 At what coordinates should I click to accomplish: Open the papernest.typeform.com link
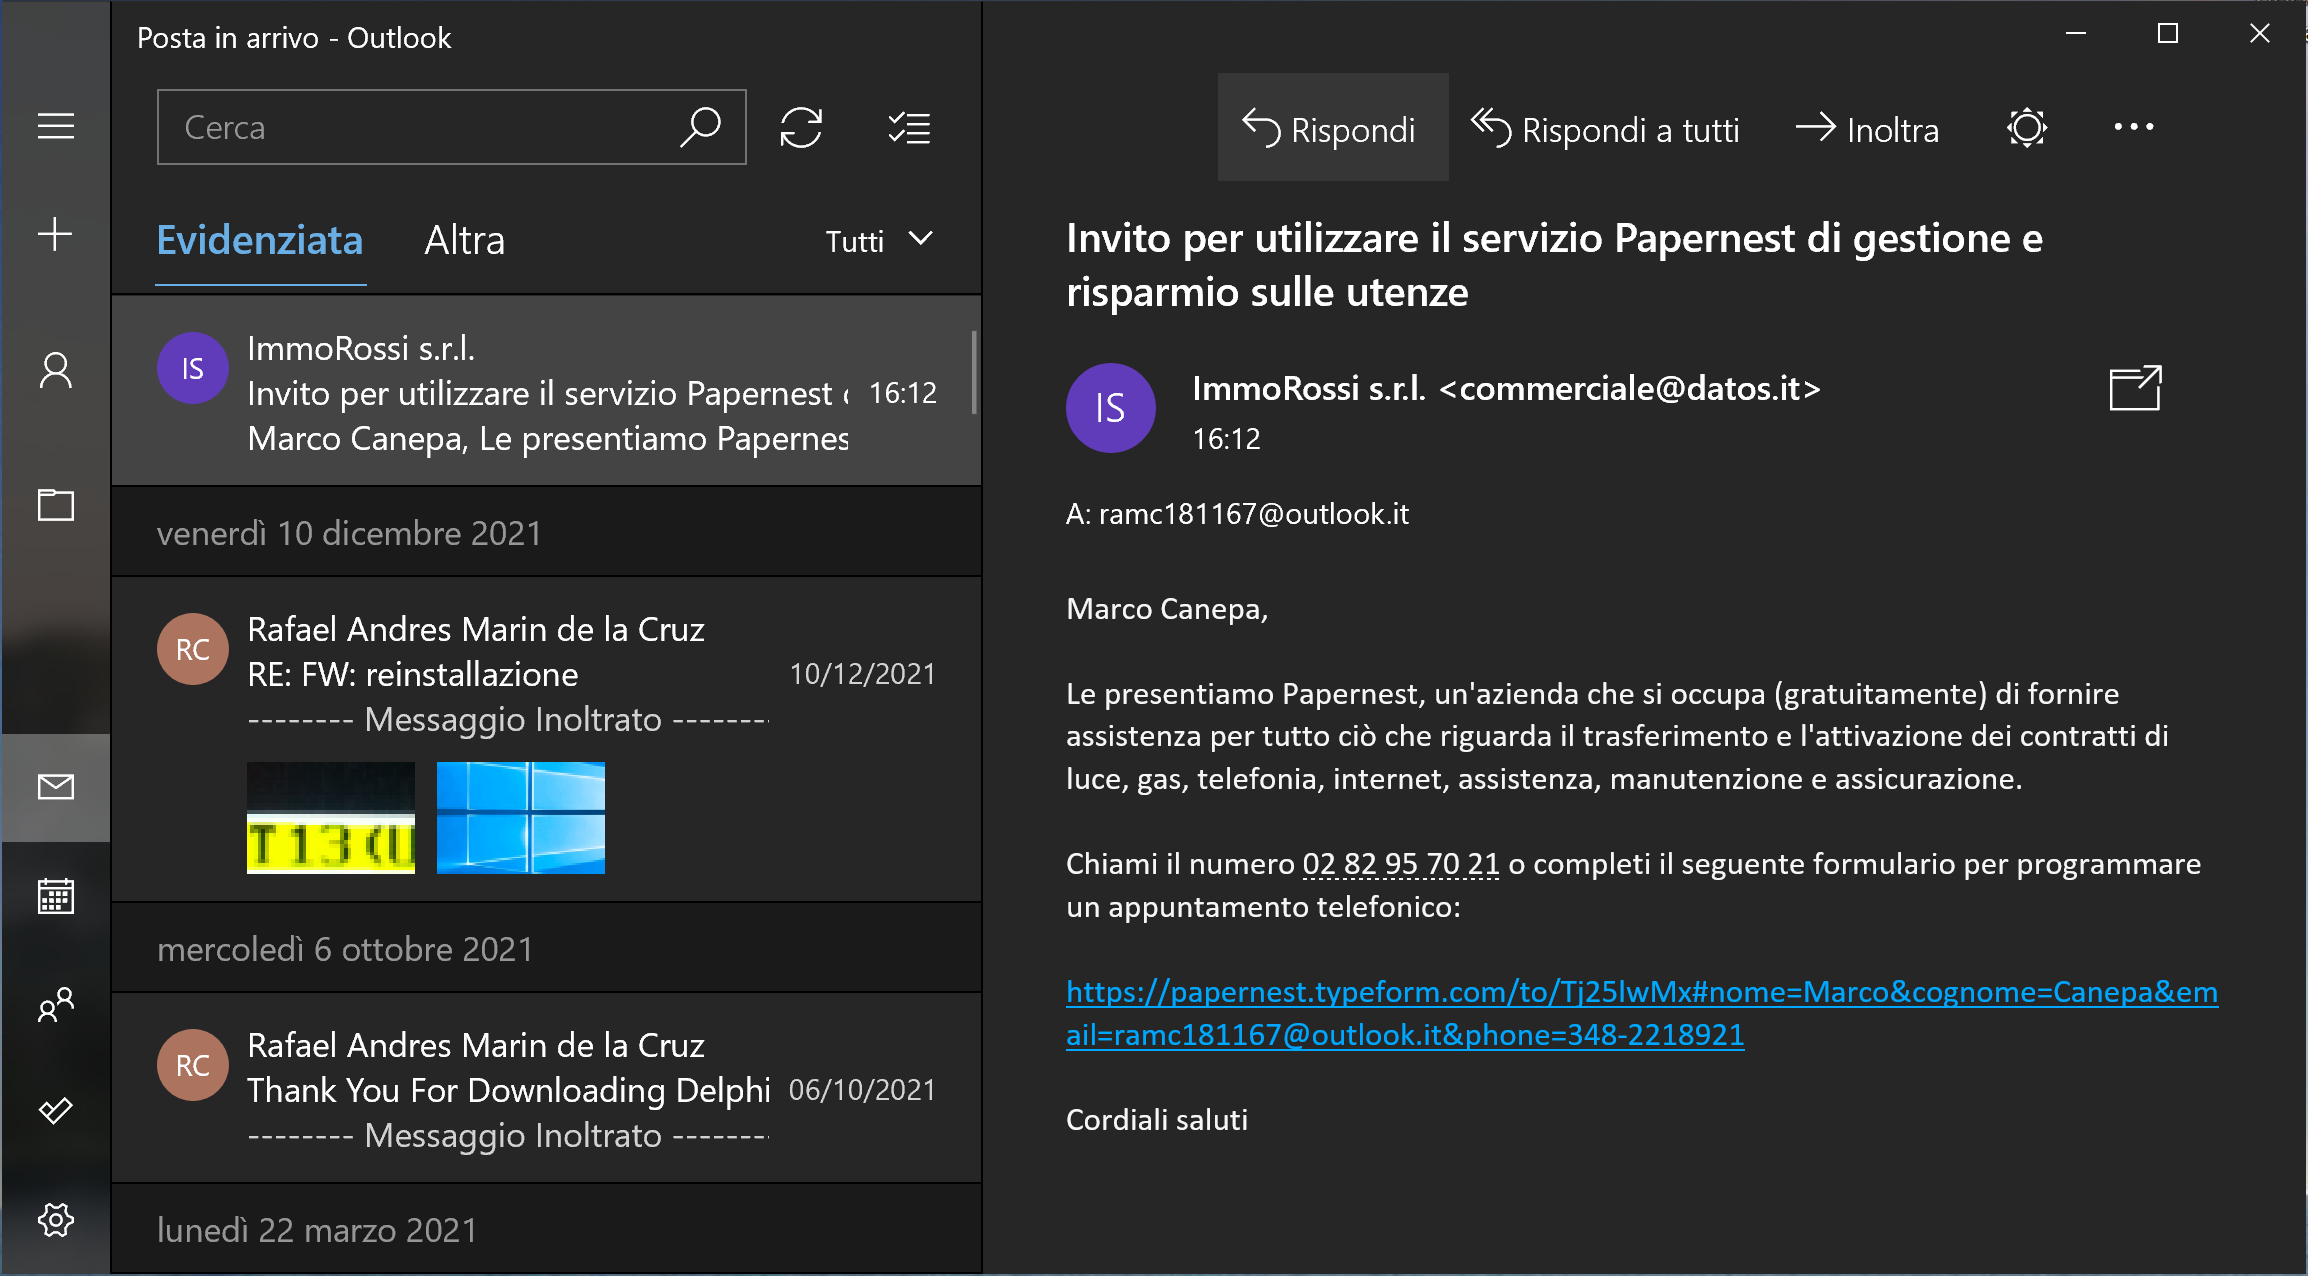1642,1013
